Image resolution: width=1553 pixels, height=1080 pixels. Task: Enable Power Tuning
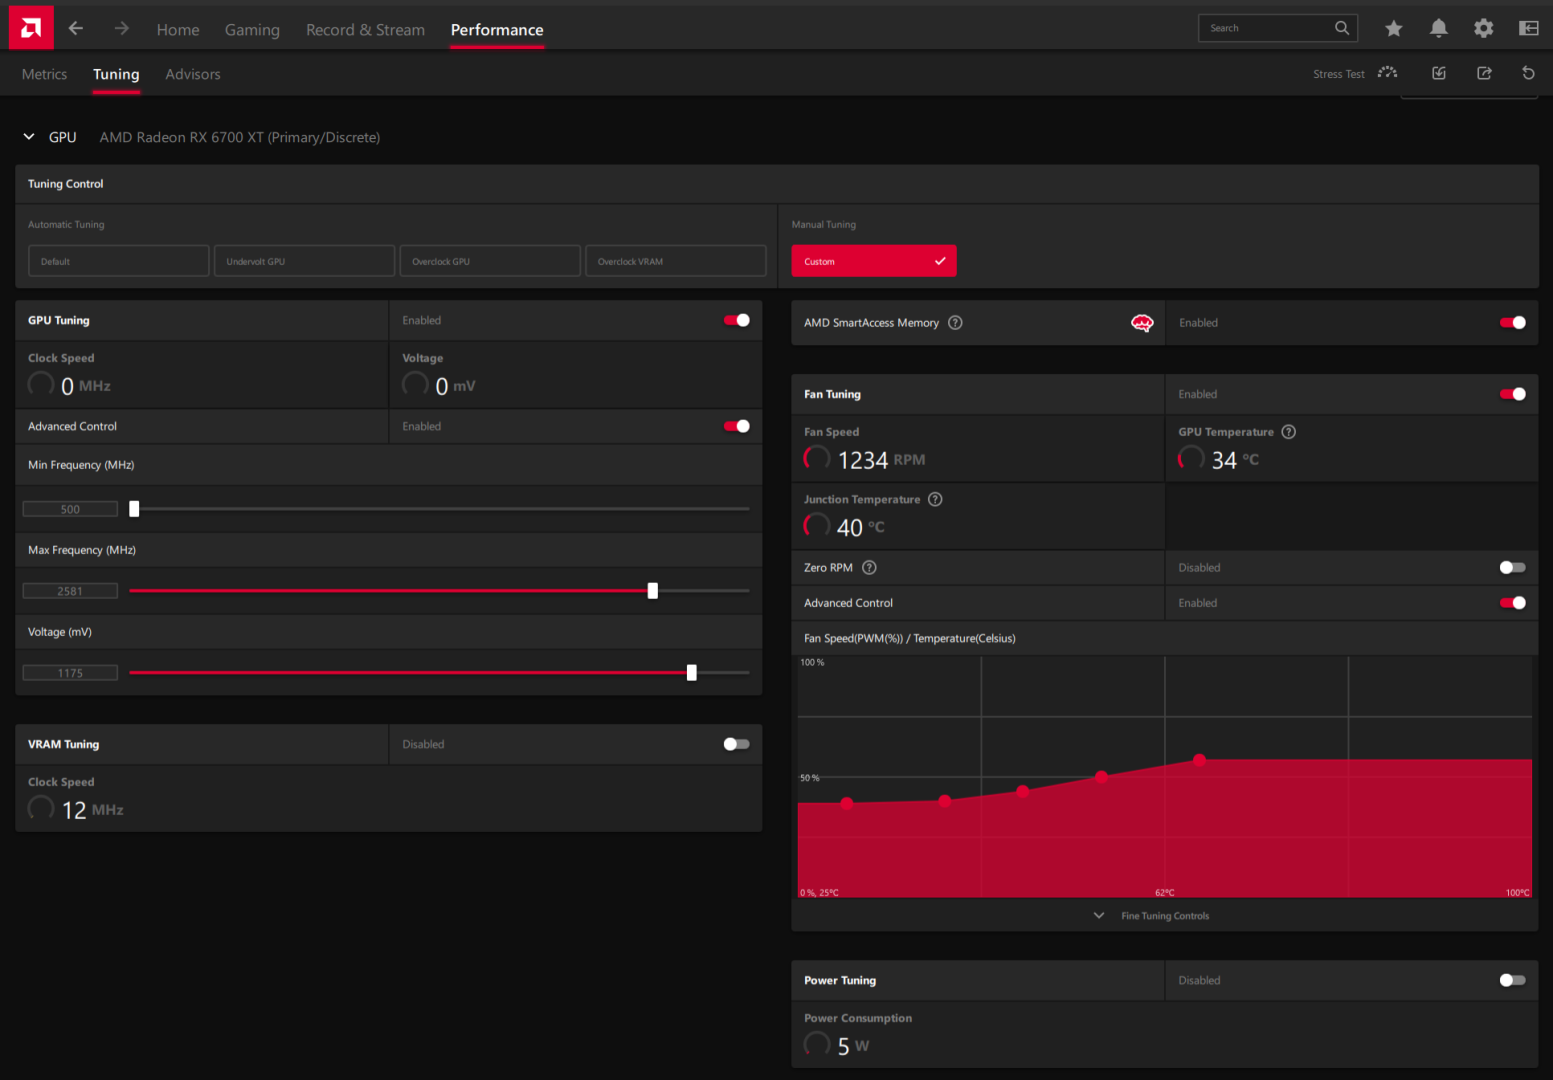coord(1513,980)
